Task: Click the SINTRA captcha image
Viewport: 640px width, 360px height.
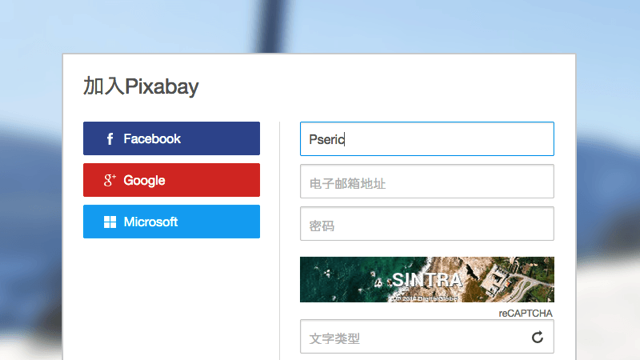Action: click(427, 280)
